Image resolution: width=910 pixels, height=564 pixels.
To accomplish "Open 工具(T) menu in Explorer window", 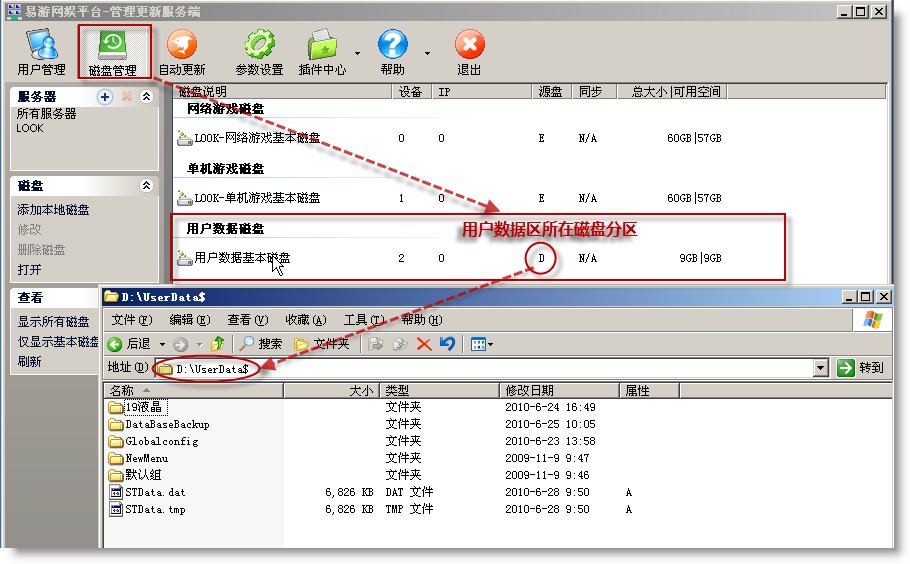I will [x=364, y=320].
